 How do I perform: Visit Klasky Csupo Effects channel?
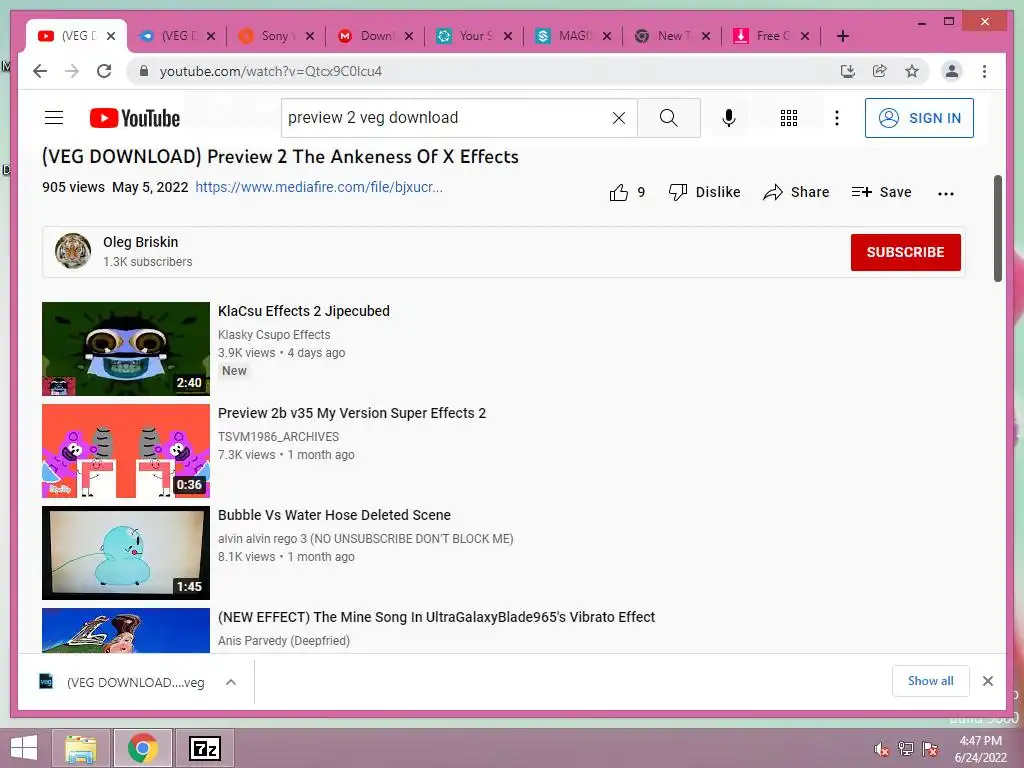274,334
